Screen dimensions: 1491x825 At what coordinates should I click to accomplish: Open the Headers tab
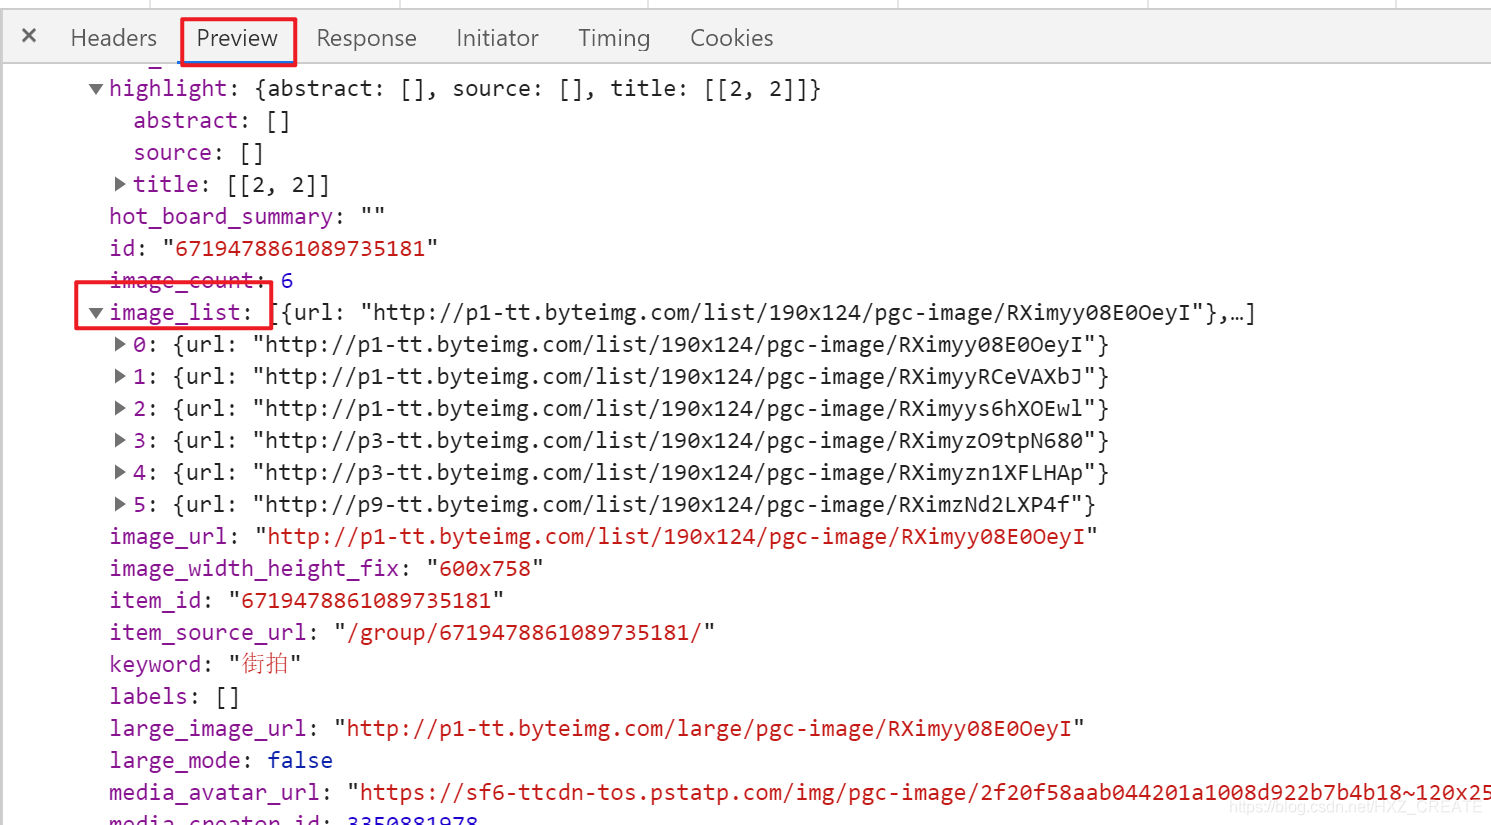click(114, 38)
